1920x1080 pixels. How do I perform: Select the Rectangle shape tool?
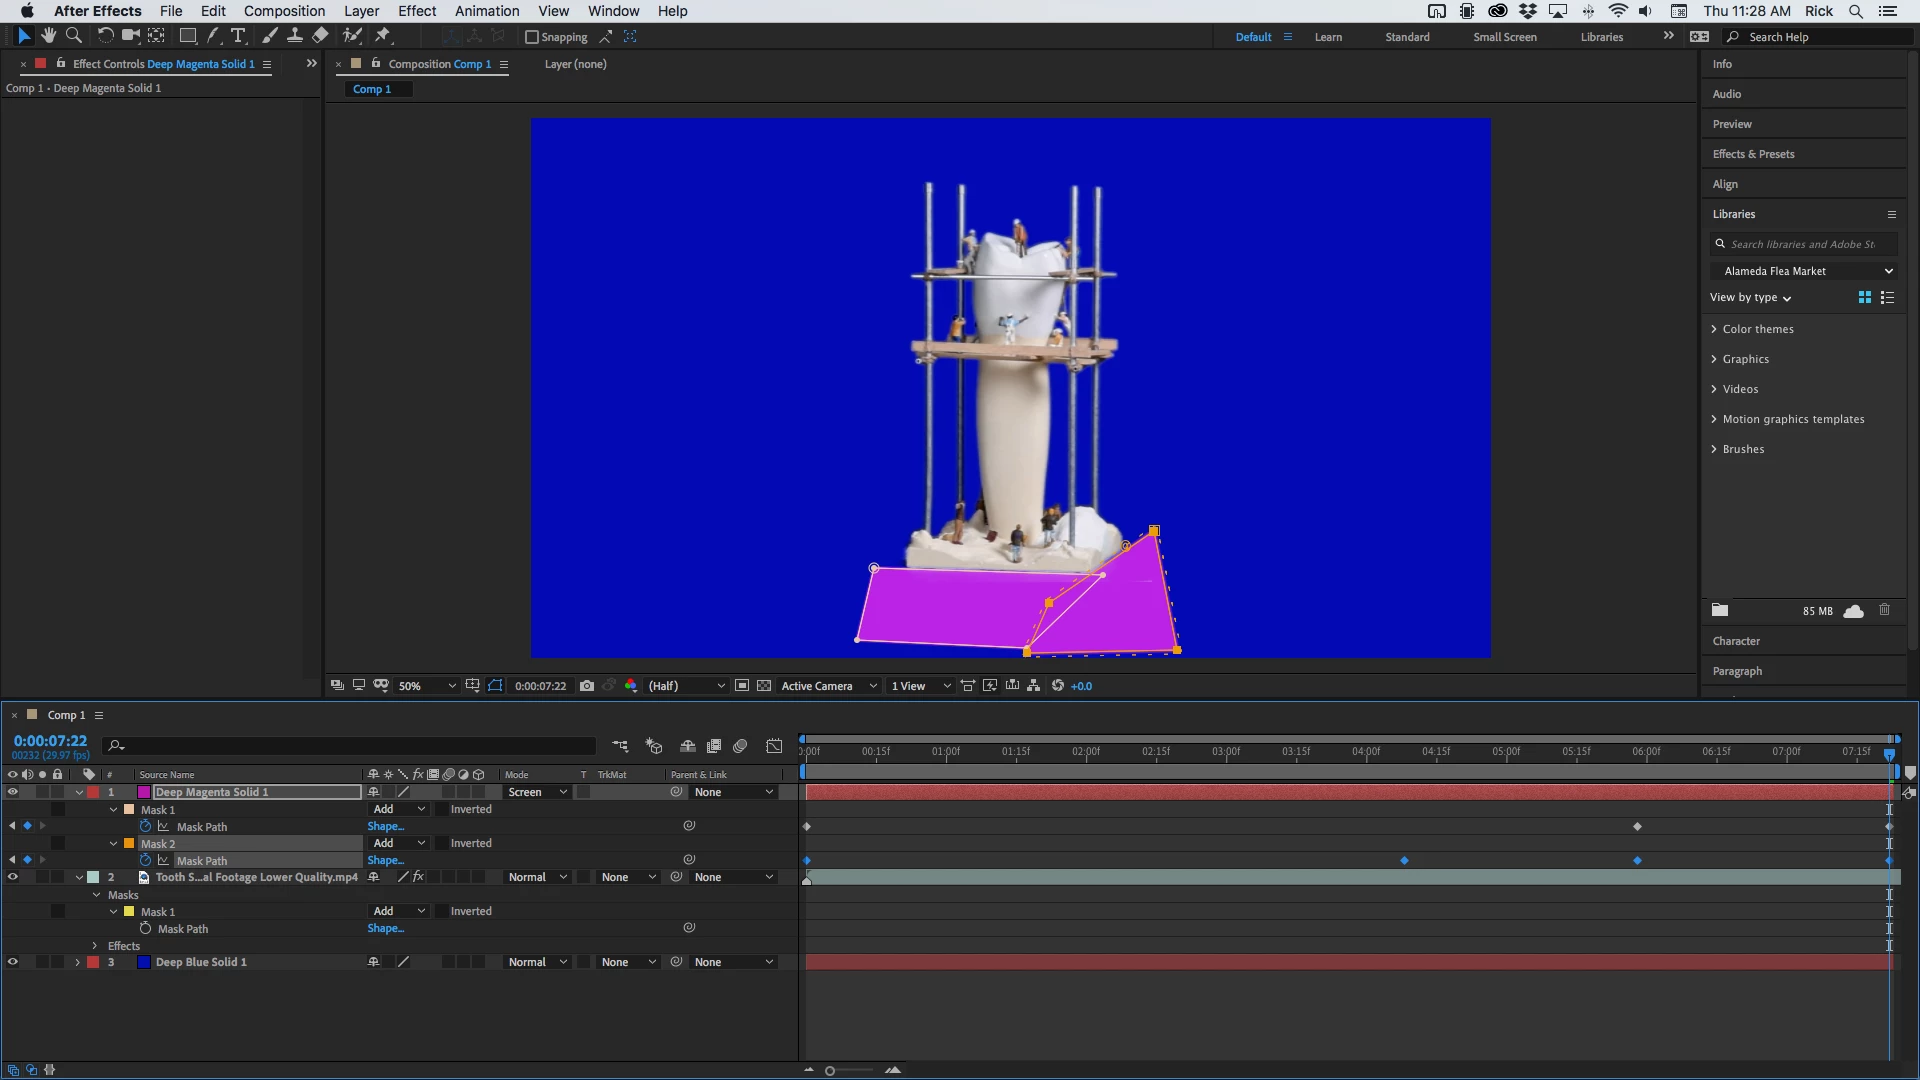(x=187, y=36)
